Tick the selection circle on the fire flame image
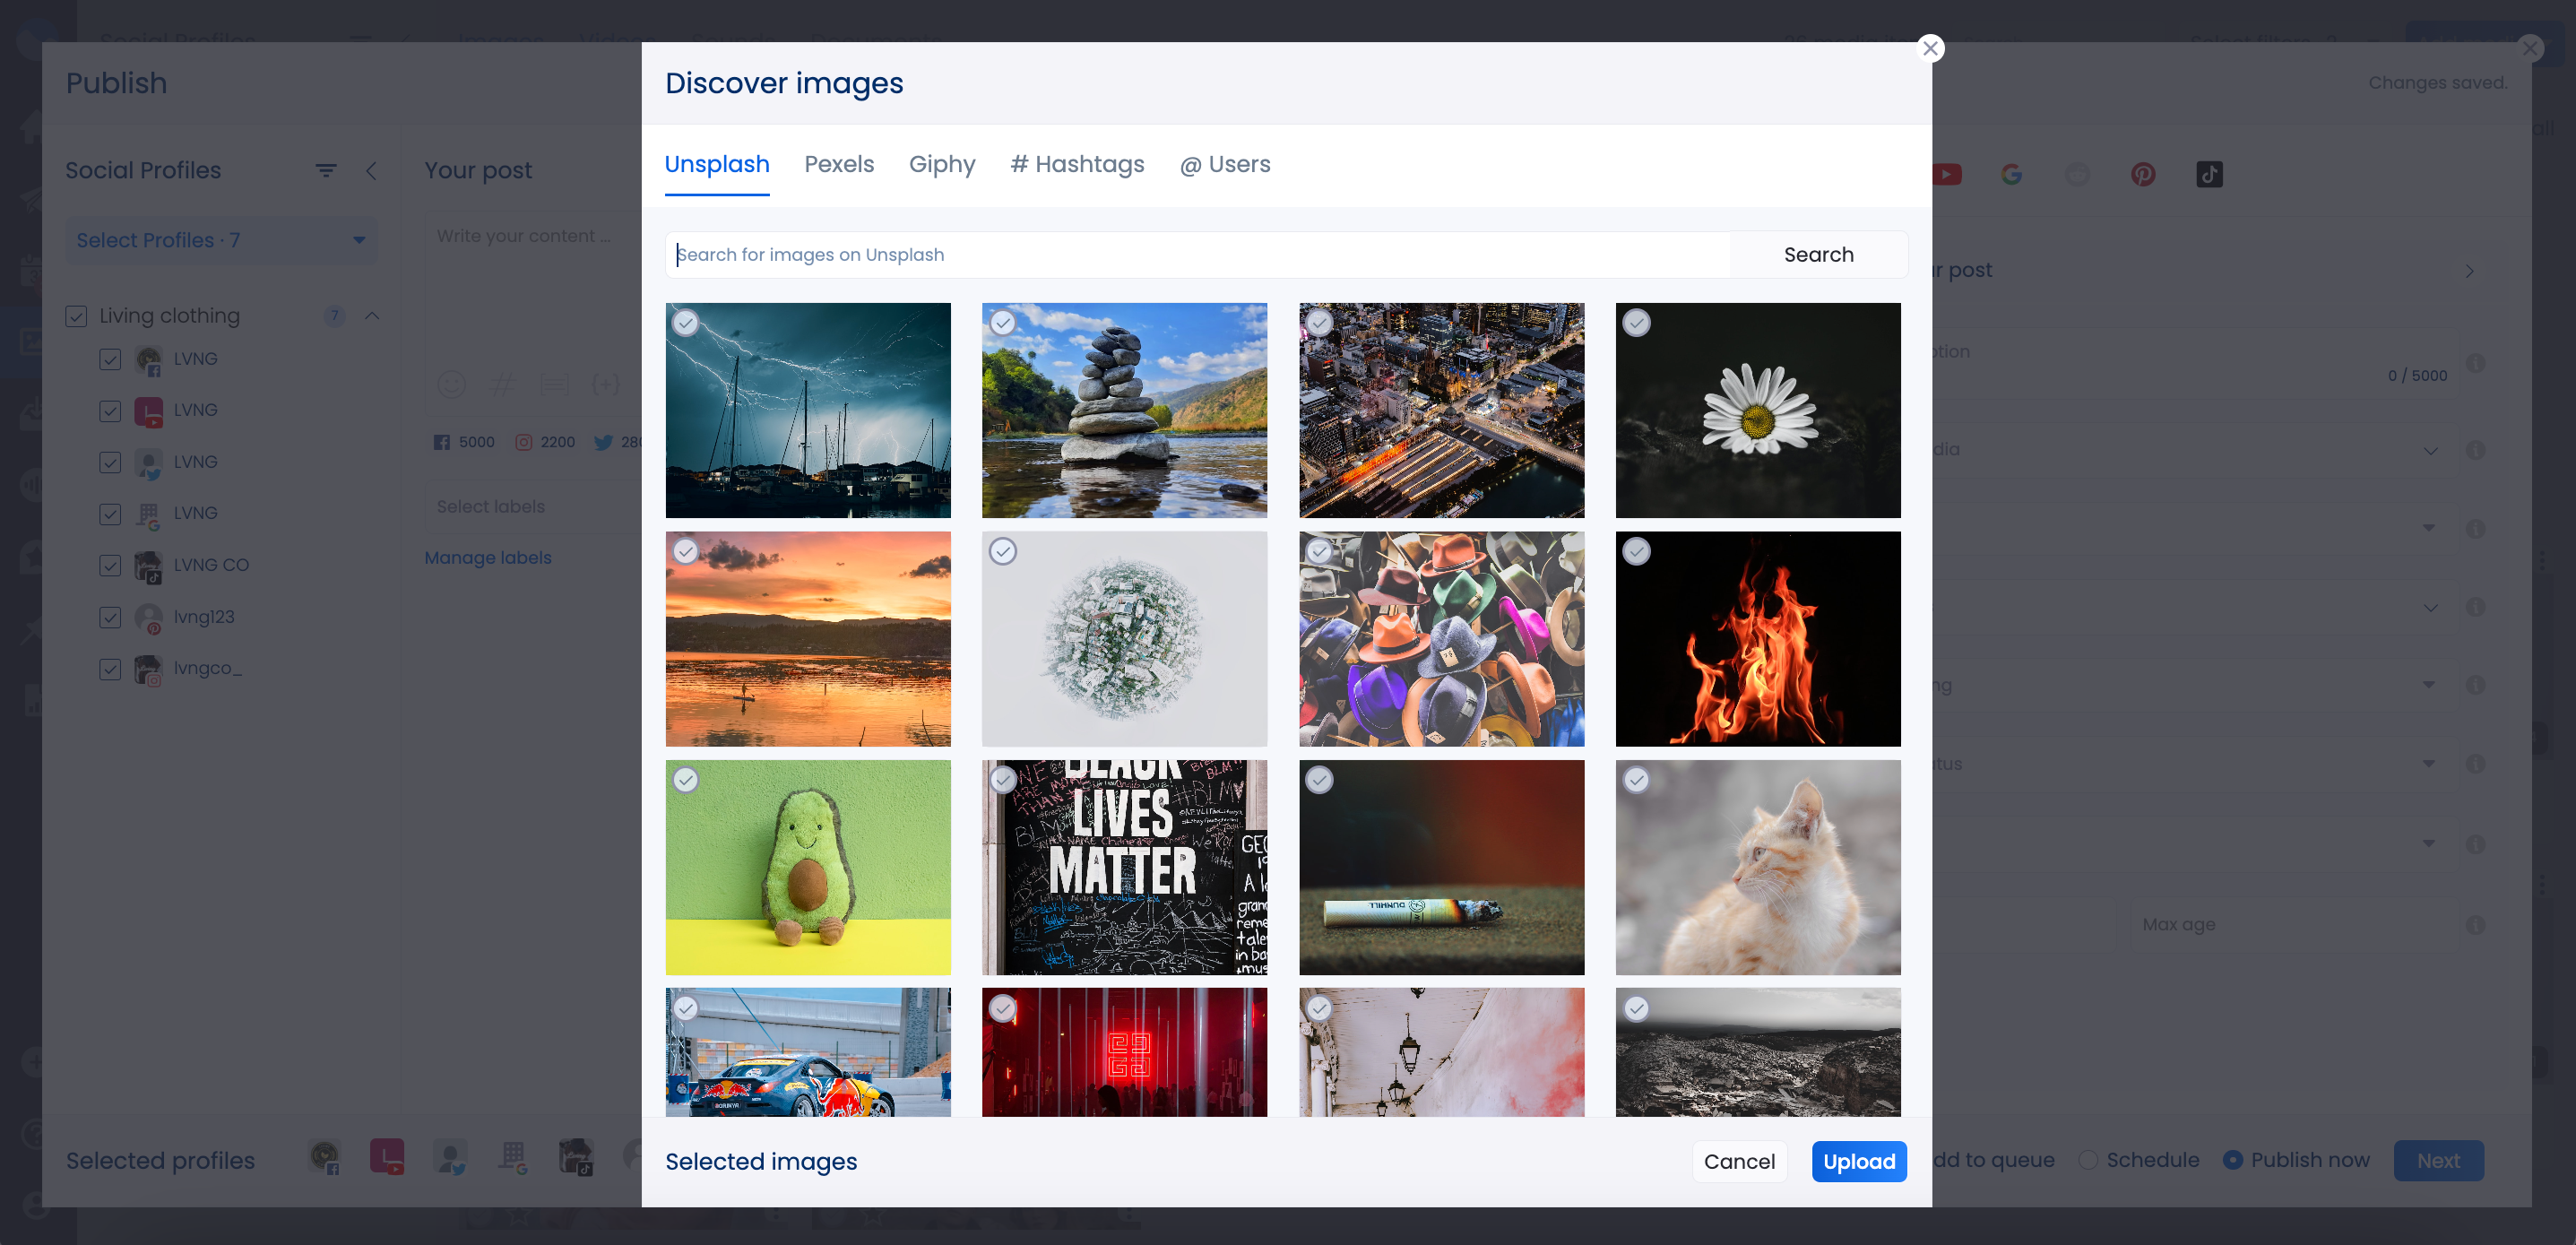This screenshot has height=1245, width=2576. point(1636,551)
